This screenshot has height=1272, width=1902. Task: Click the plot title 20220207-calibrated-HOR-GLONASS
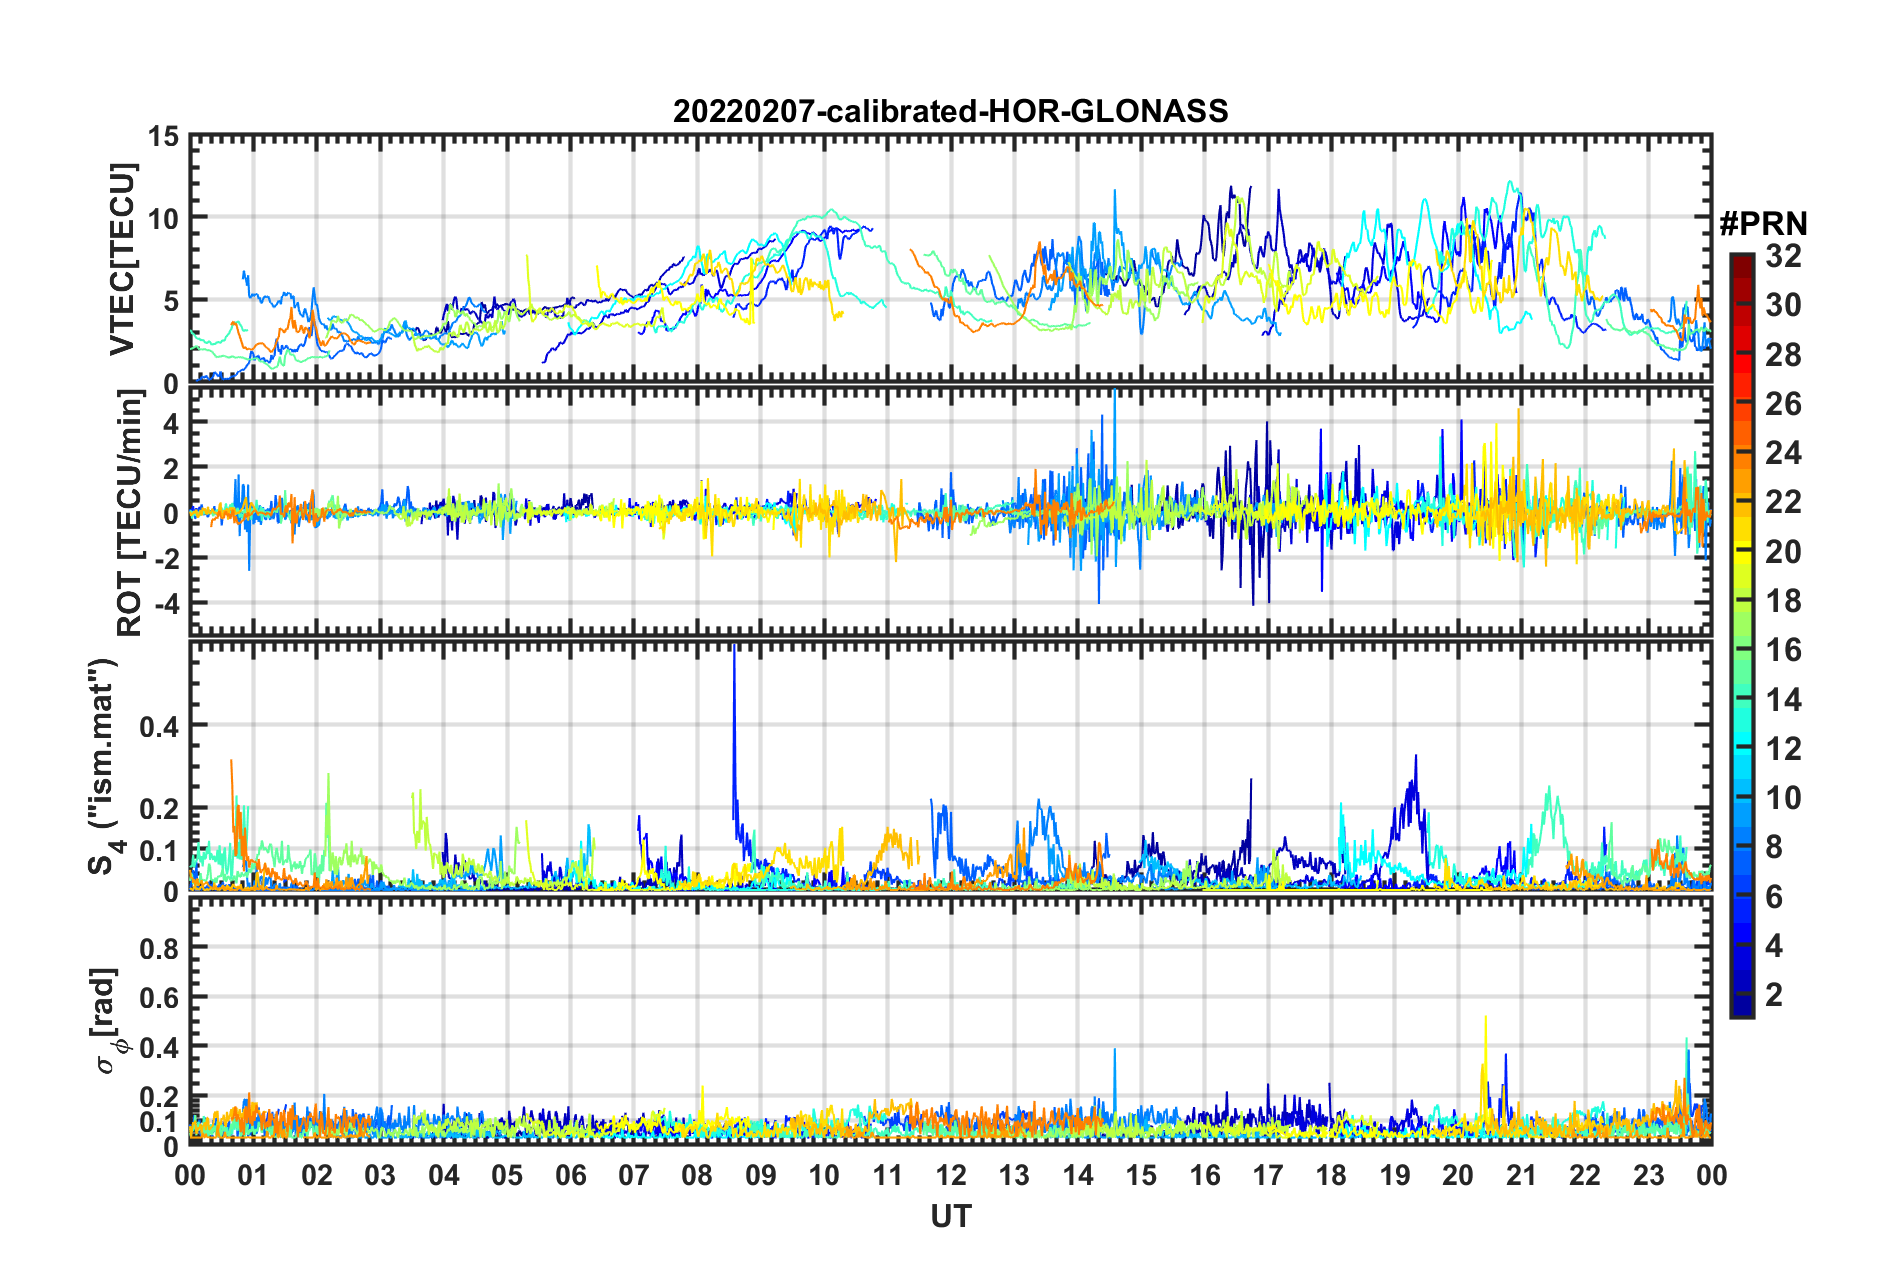pos(950,111)
